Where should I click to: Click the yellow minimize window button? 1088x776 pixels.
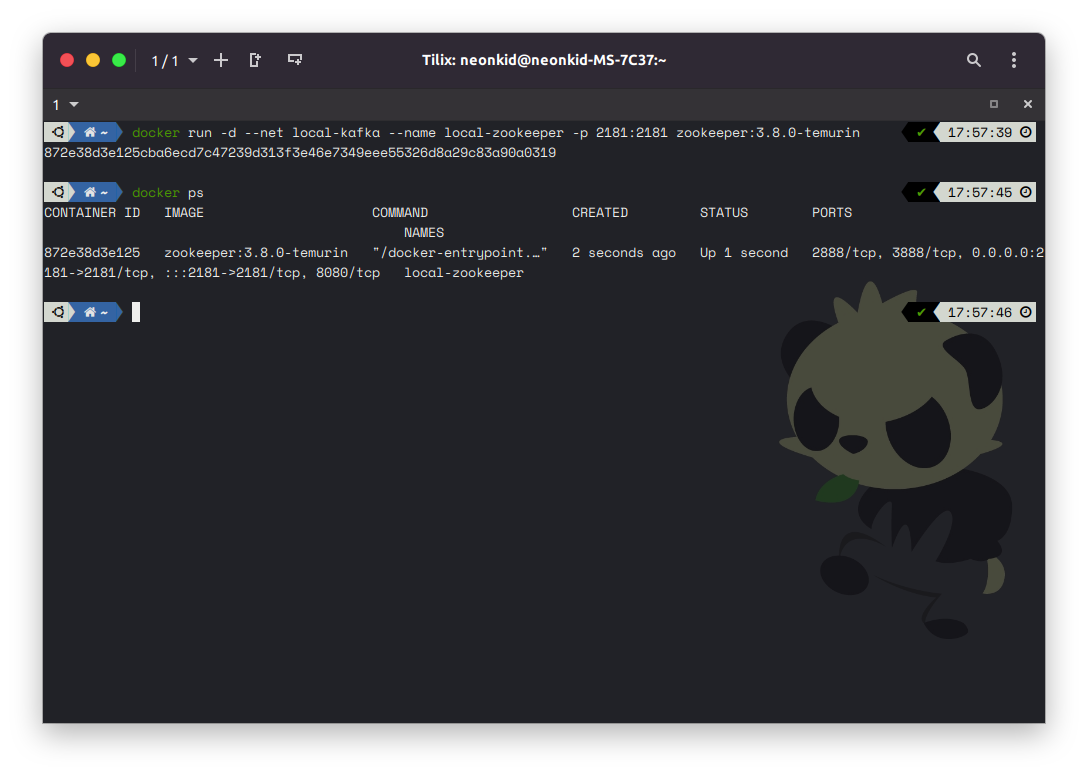click(93, 60)
